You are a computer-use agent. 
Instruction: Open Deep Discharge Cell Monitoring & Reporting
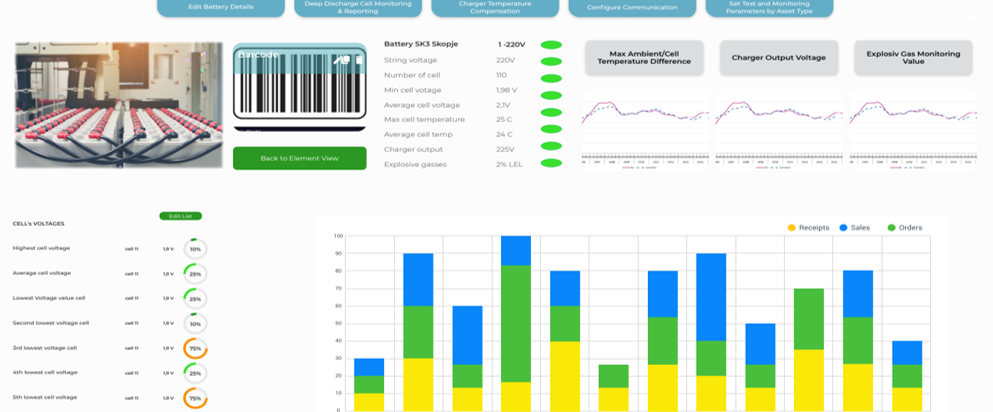click(x=357, y=7)
